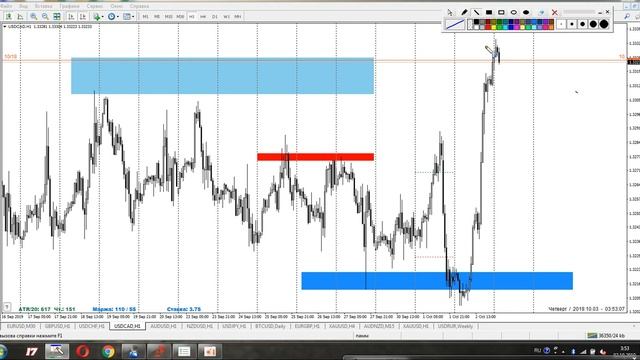The height and width of the screenshot is (360, 640).
Task: Click the templates icon
Action: click(x=127, y=17)
